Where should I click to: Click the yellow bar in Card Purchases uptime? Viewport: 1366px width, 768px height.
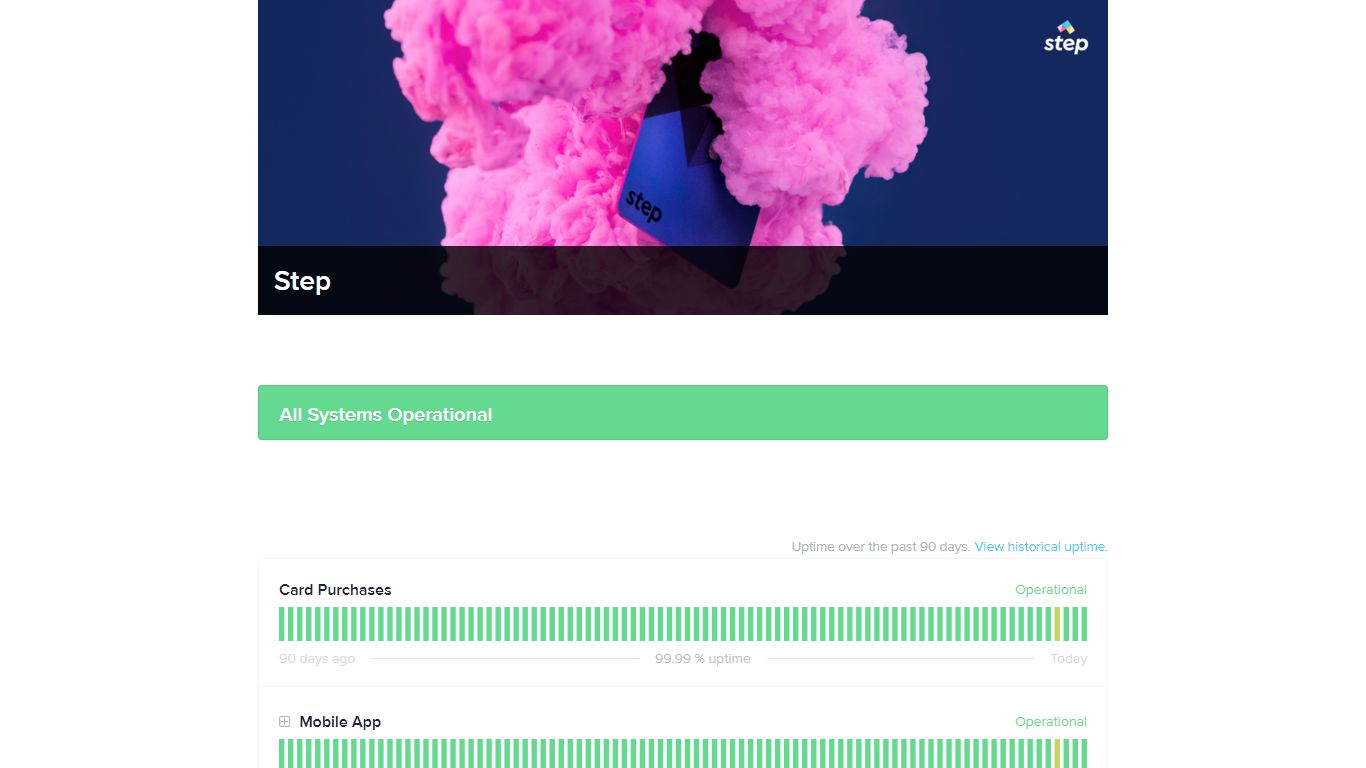(x=1057, y=624)
